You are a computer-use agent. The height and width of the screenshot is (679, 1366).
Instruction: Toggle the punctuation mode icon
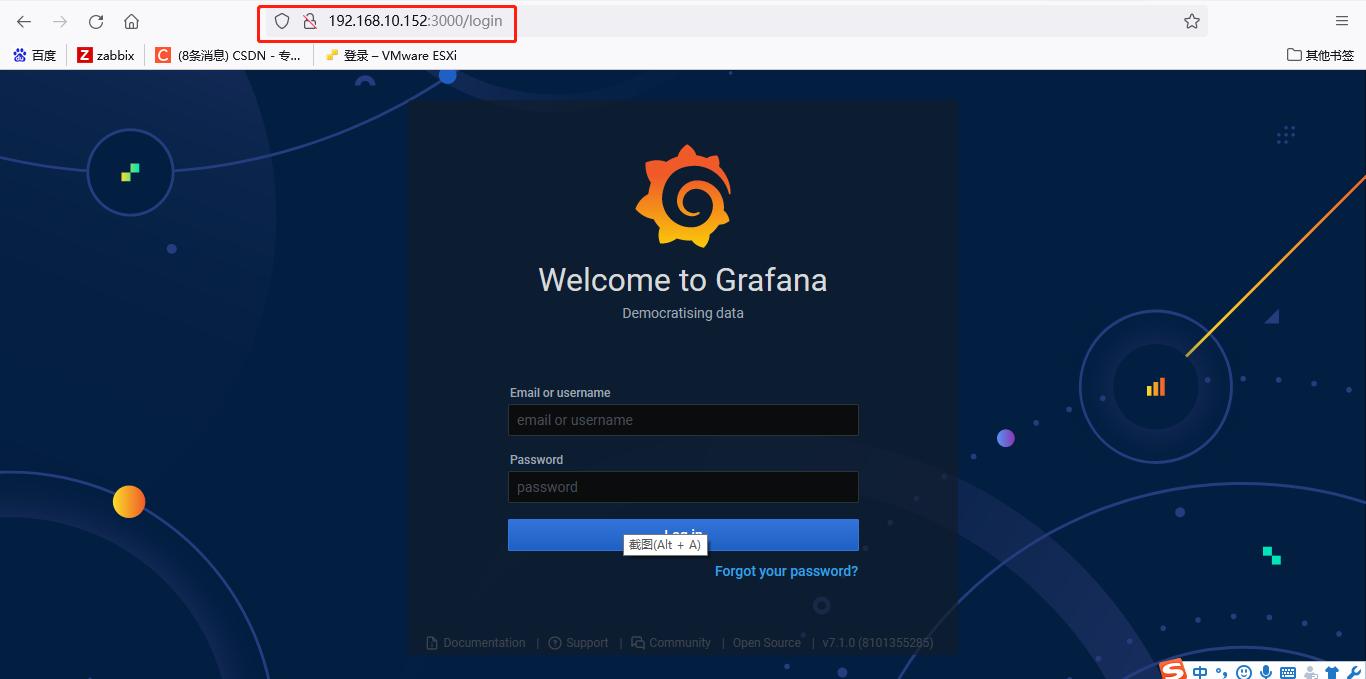[1221, 673]
